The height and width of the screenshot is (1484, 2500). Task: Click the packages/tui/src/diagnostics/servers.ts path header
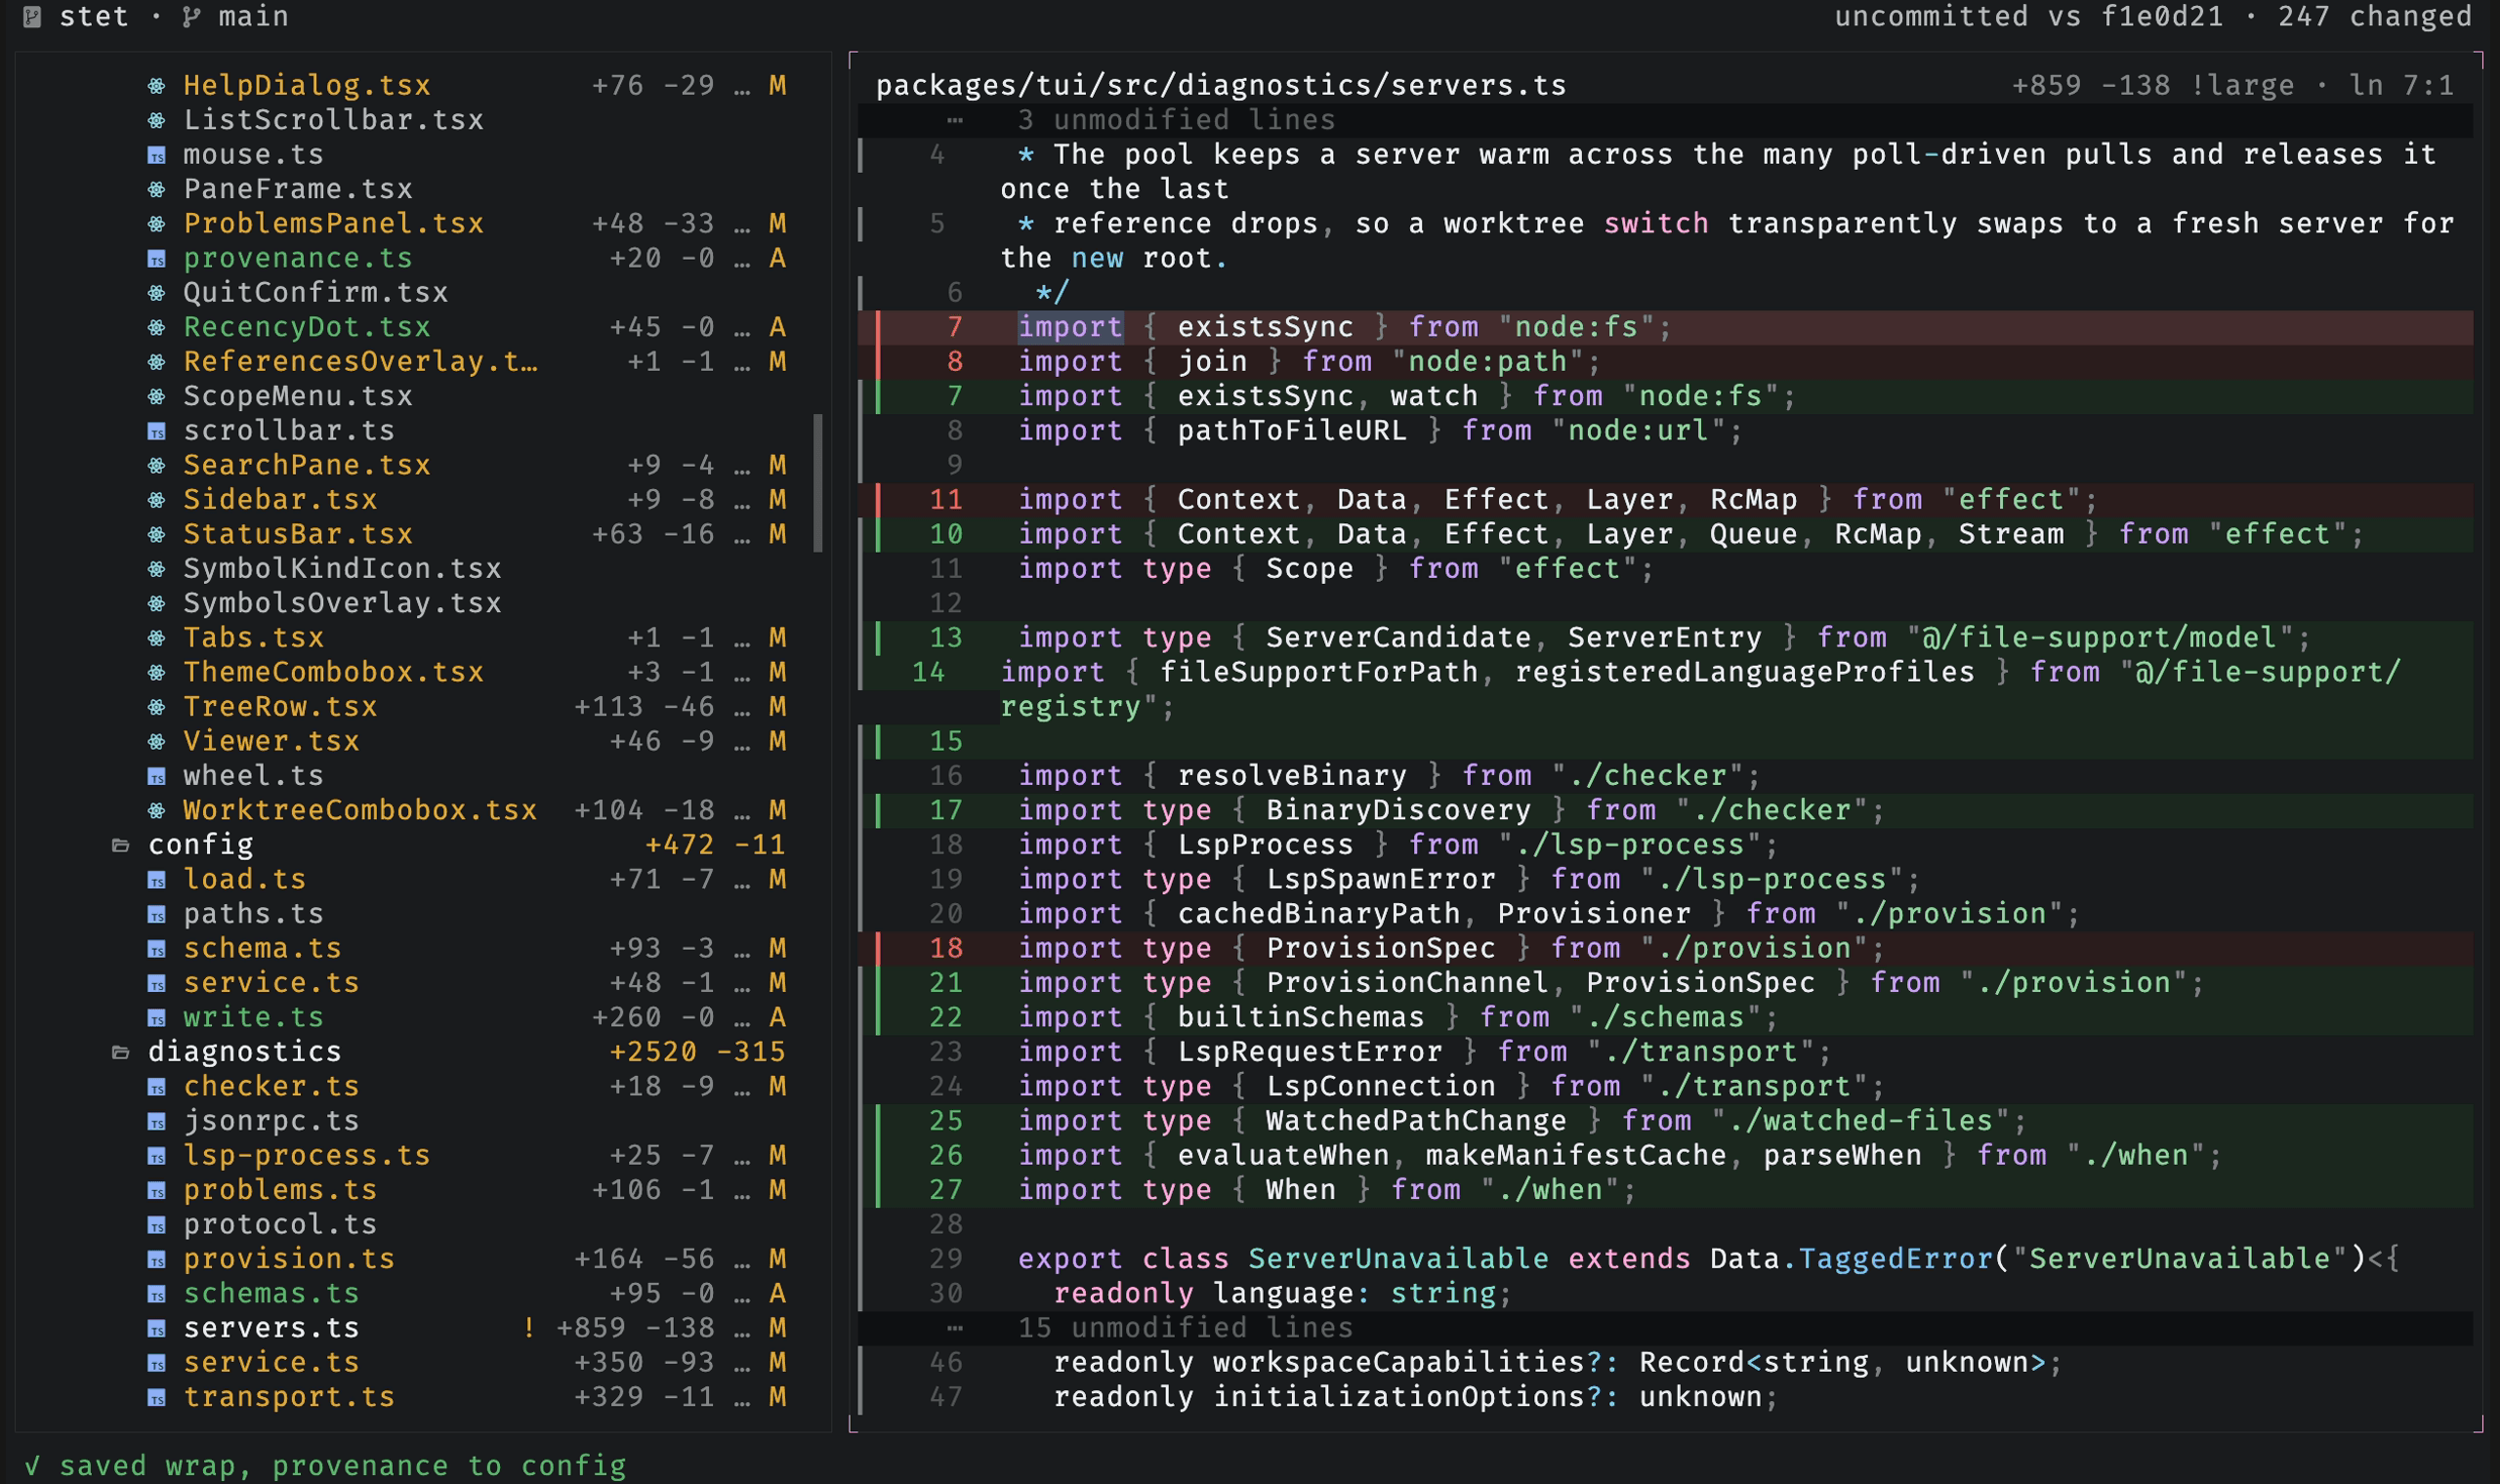coord(1221,86)
